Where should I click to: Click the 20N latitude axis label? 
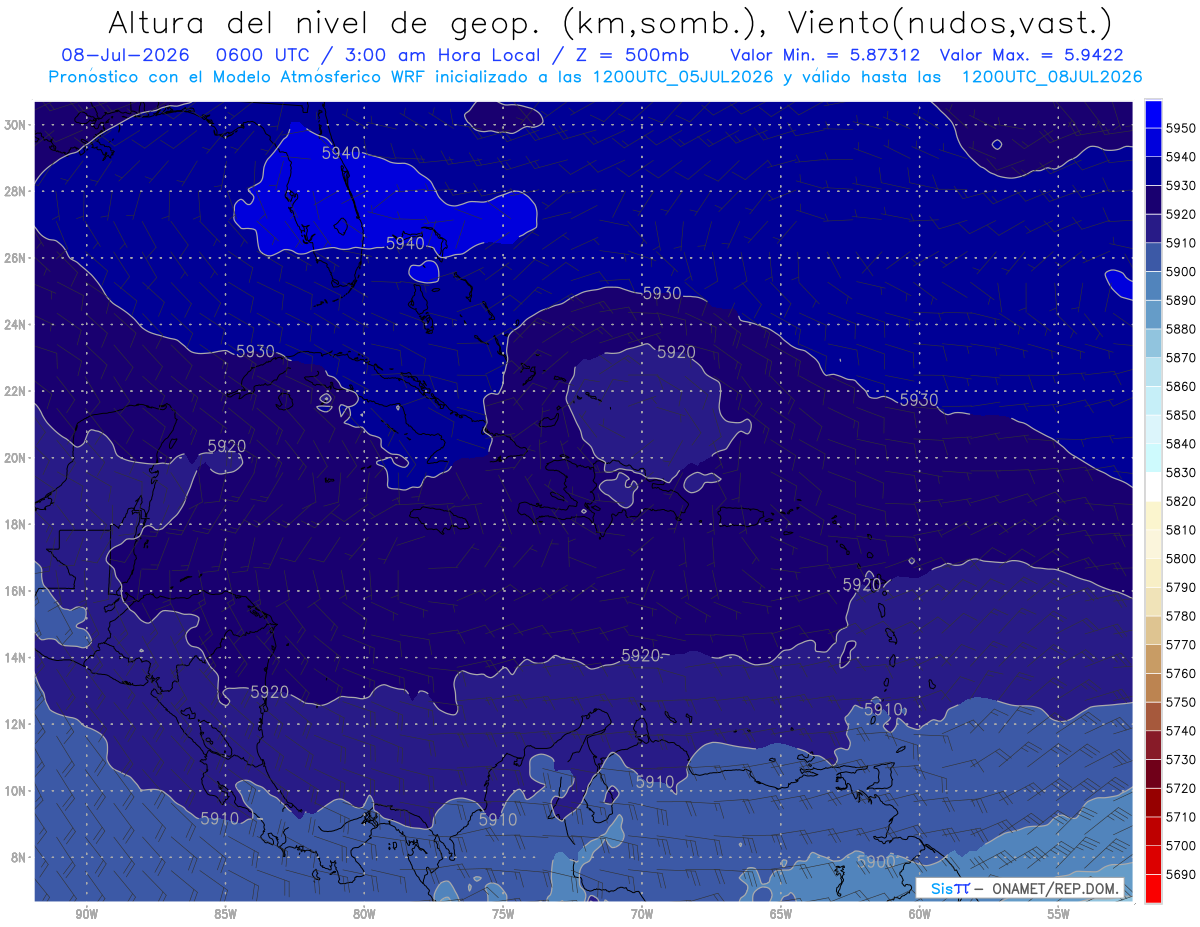click(x=16, y=458)
